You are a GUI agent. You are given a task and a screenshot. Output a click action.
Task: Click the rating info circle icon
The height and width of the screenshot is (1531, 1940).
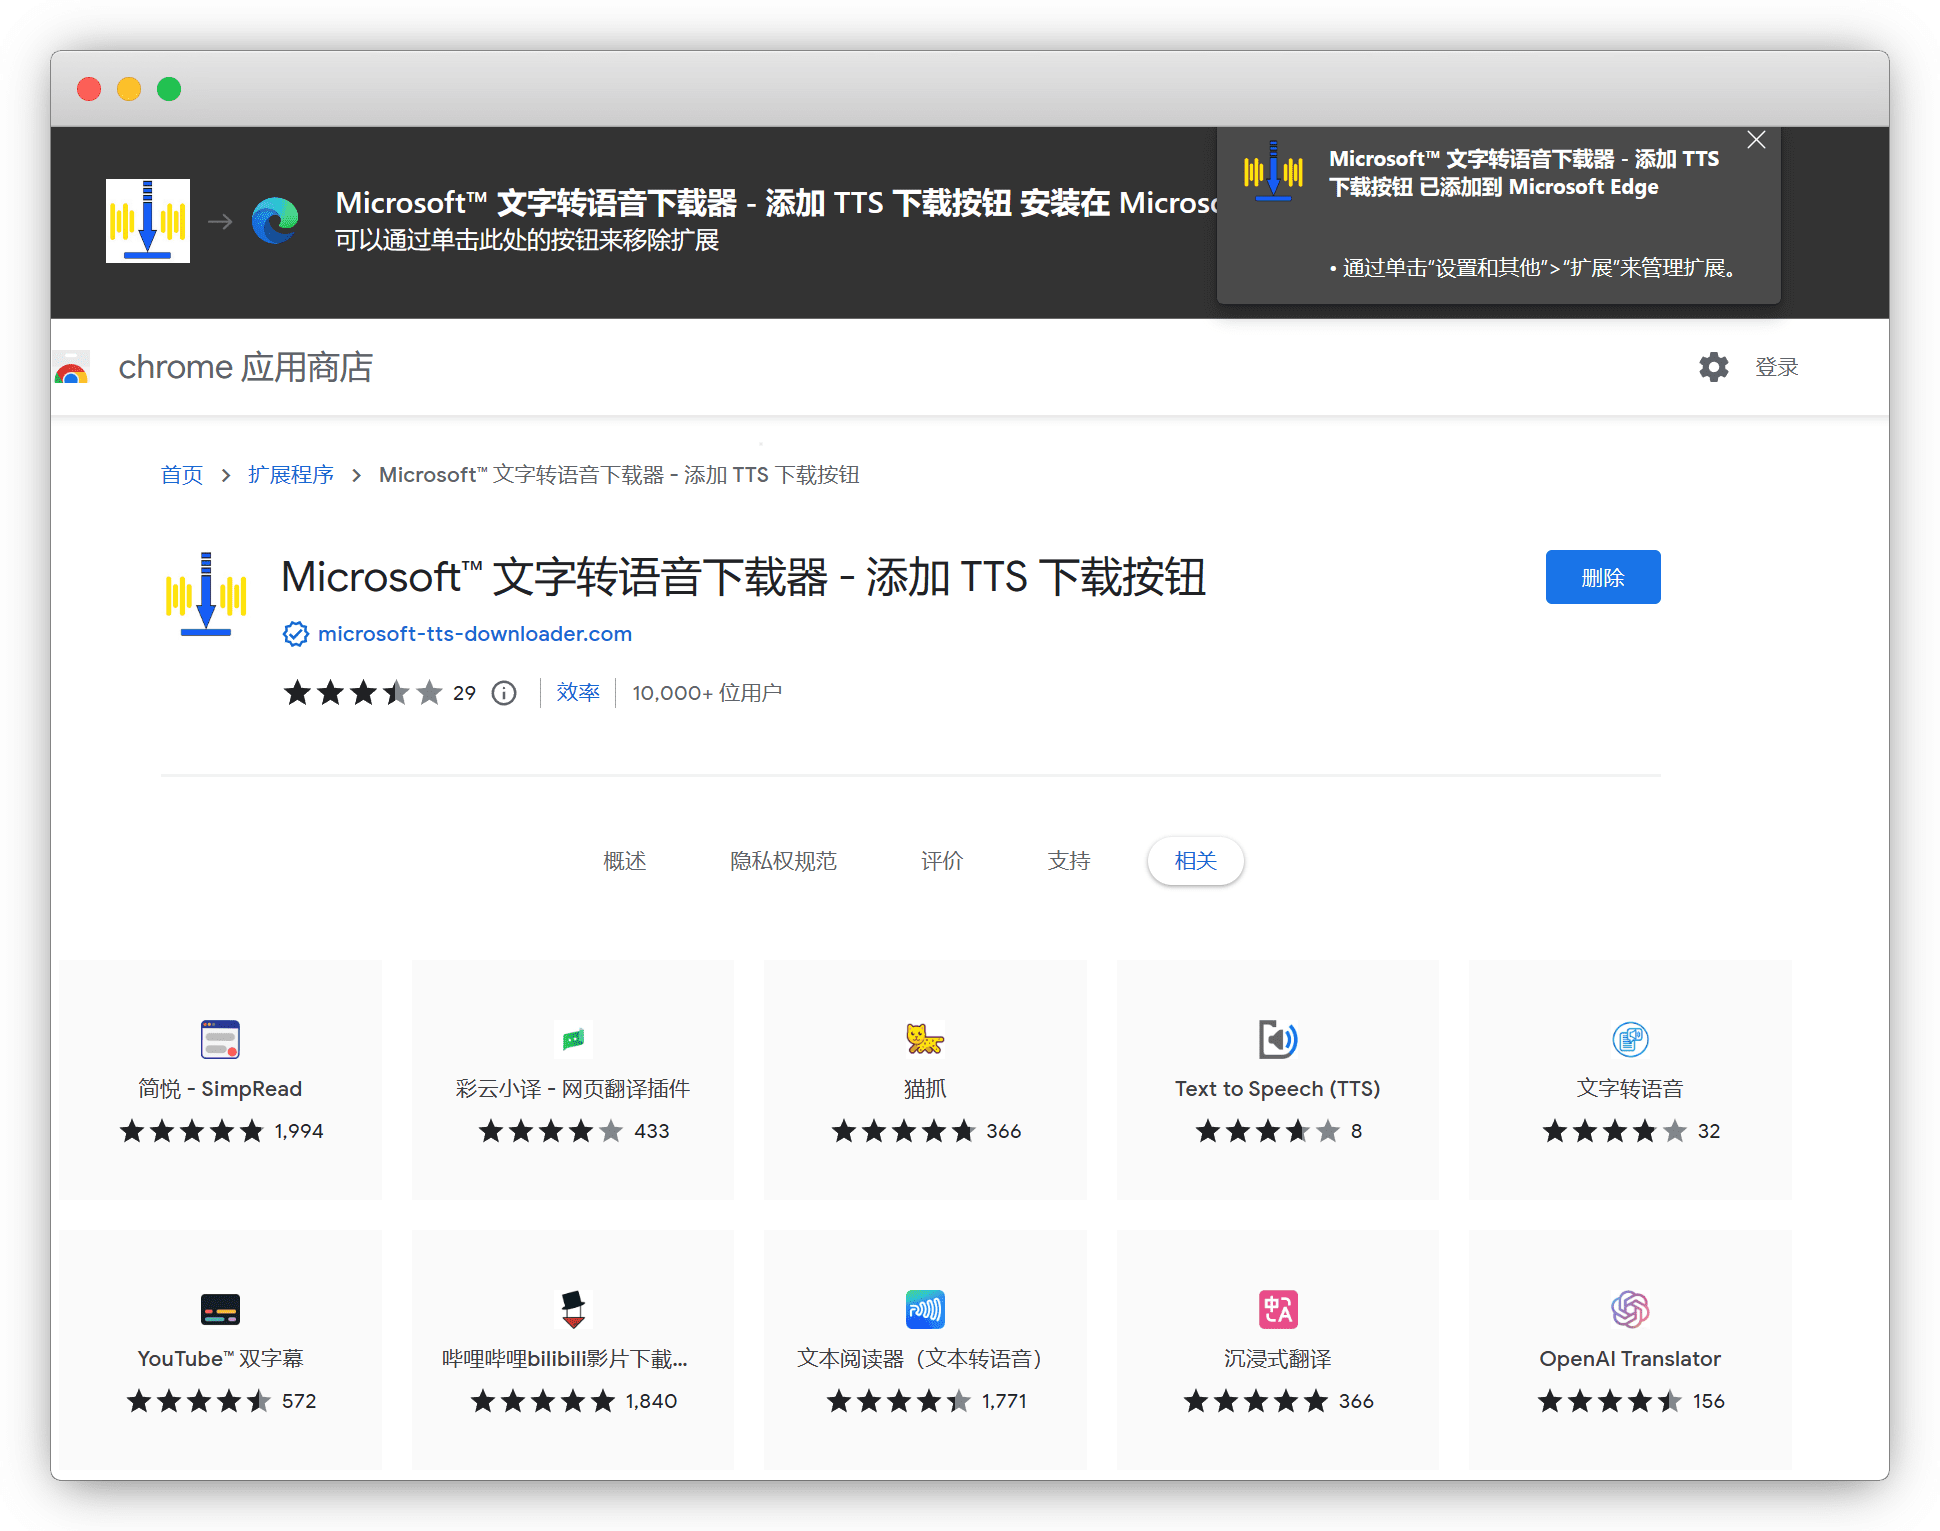tap(504, 693)
